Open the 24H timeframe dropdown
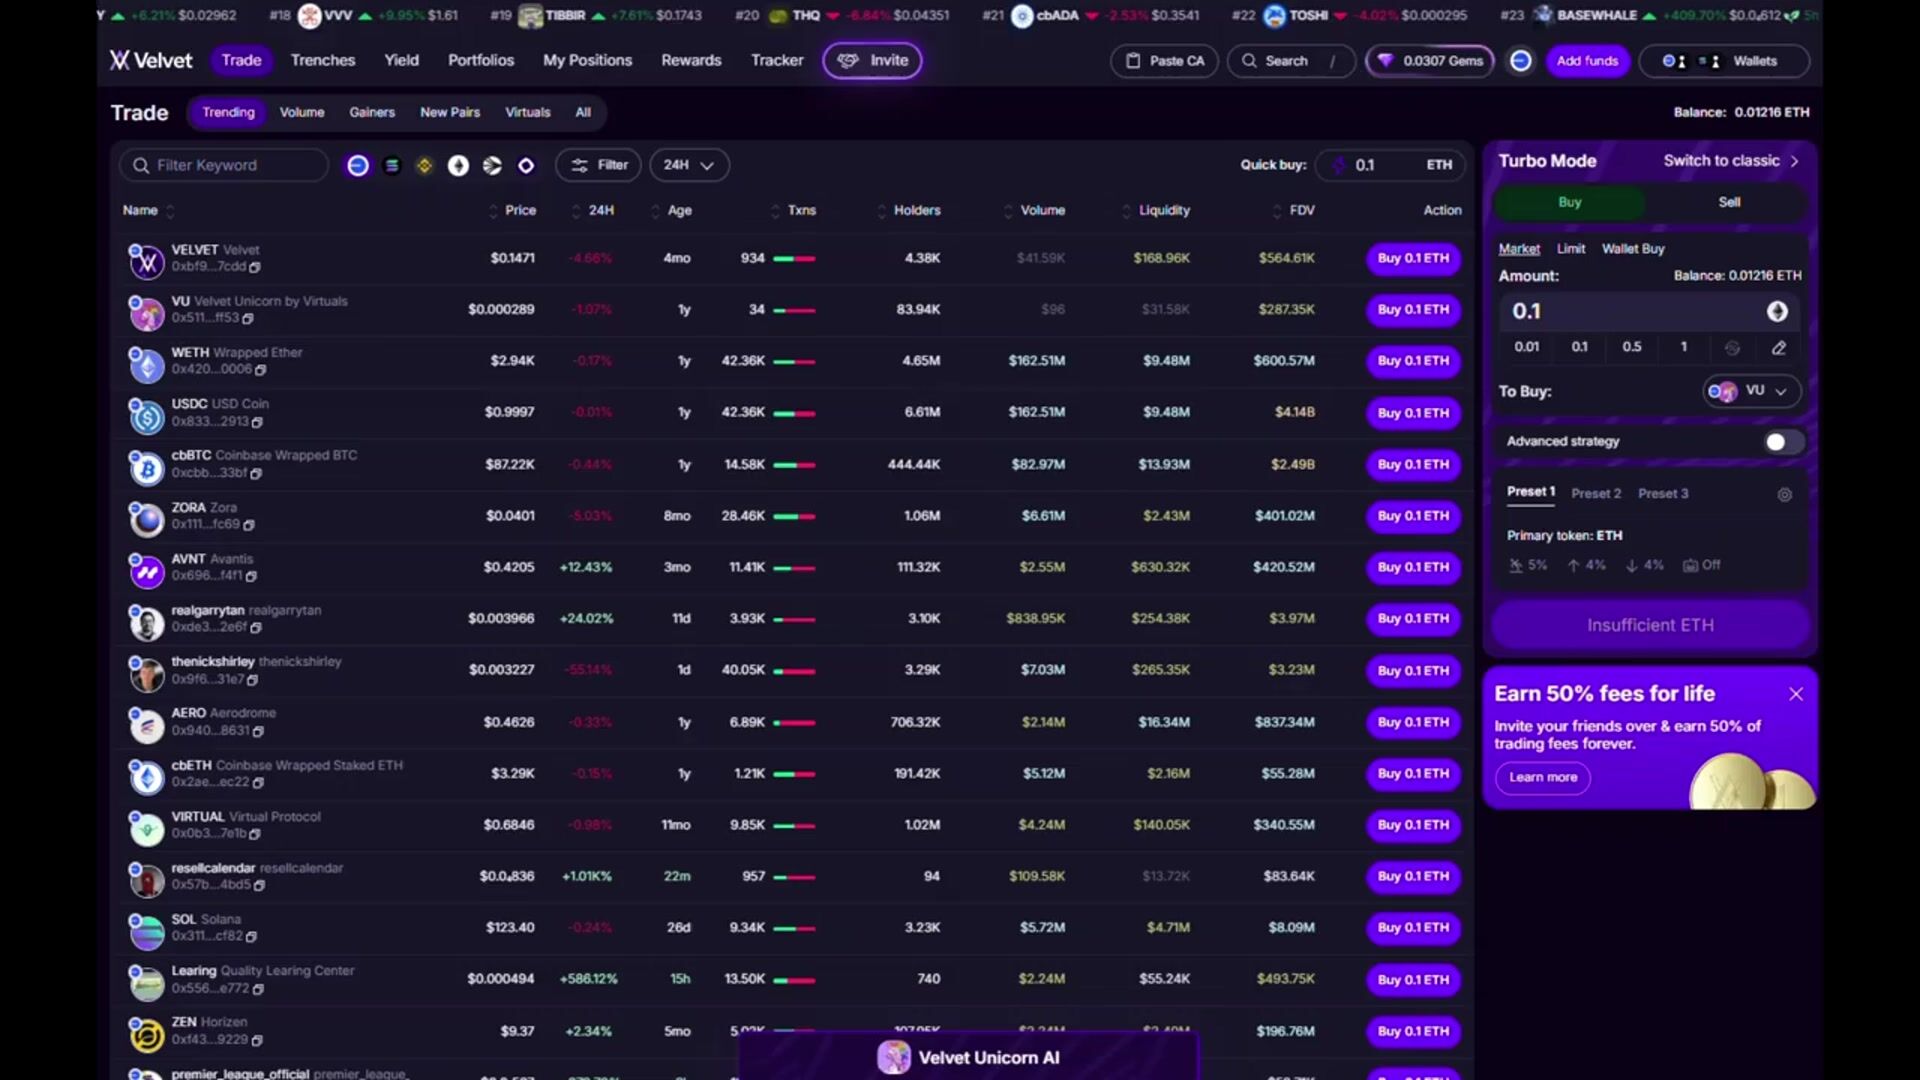Image resolution: width=1920 pixels, height=1080 pixels. 689,165
